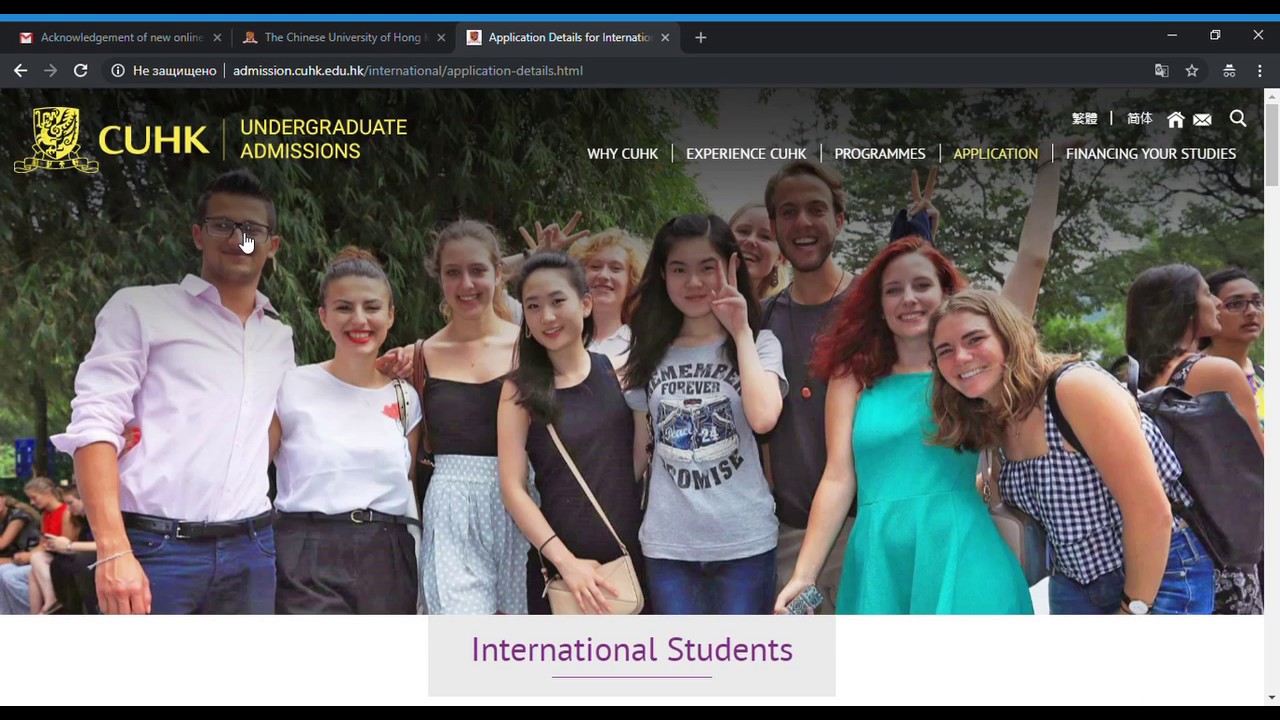Close the Application Details tab

665,37
